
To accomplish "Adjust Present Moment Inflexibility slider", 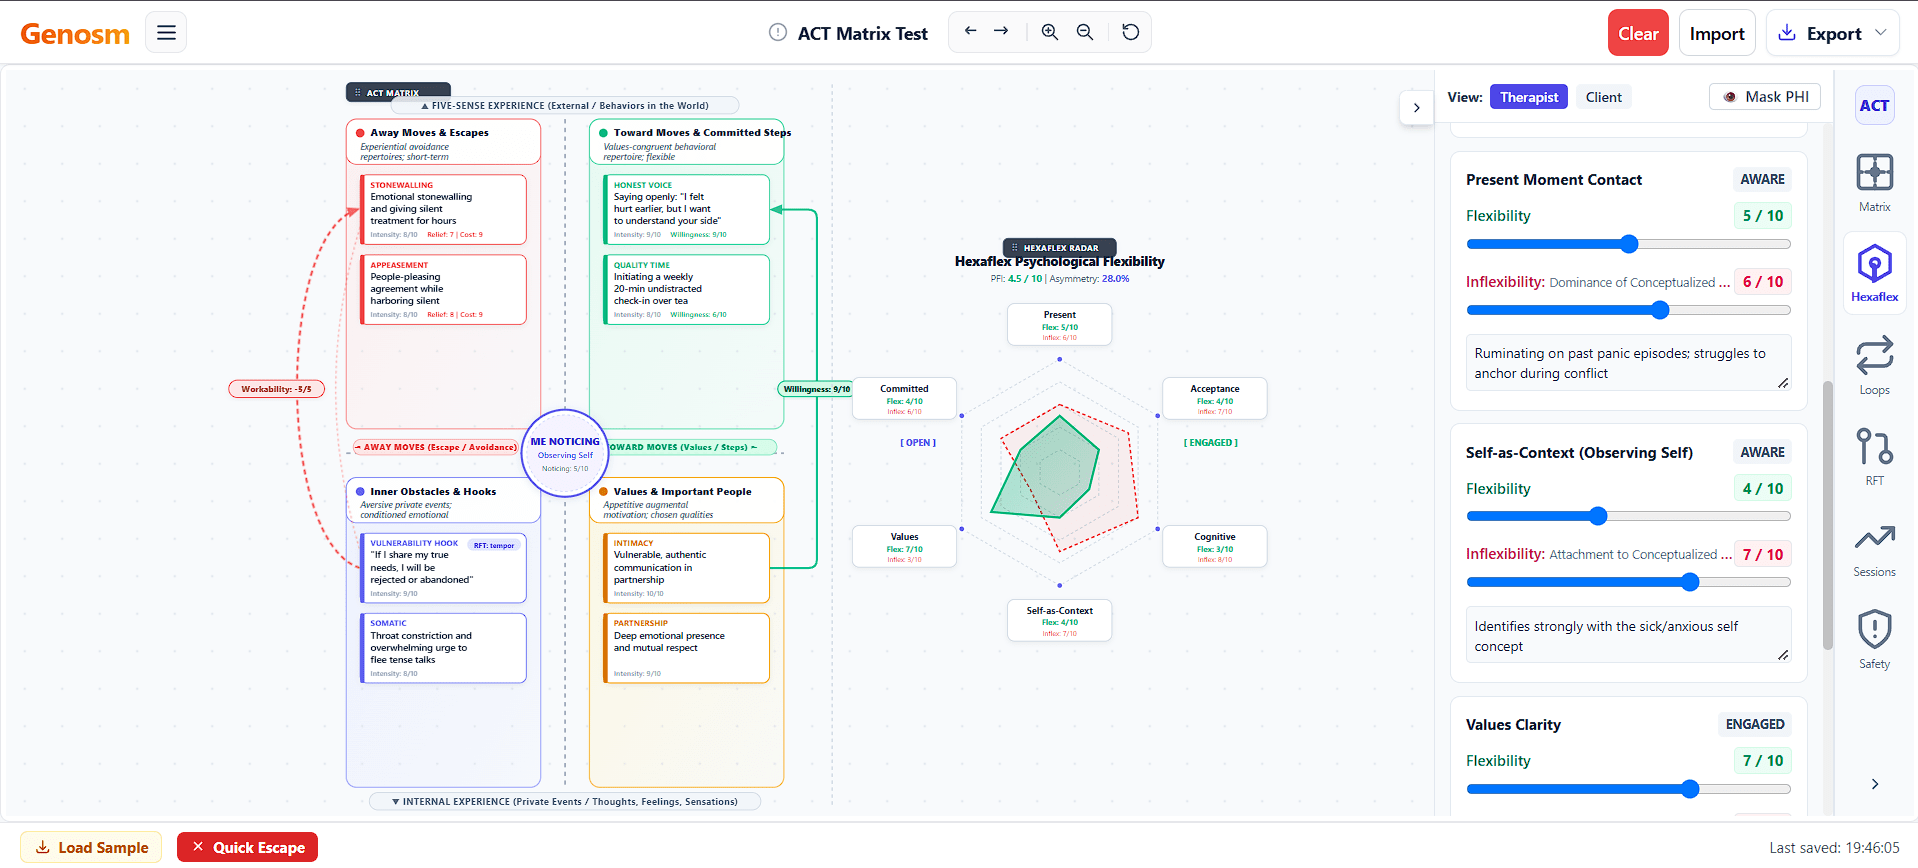I will 1628,310.
